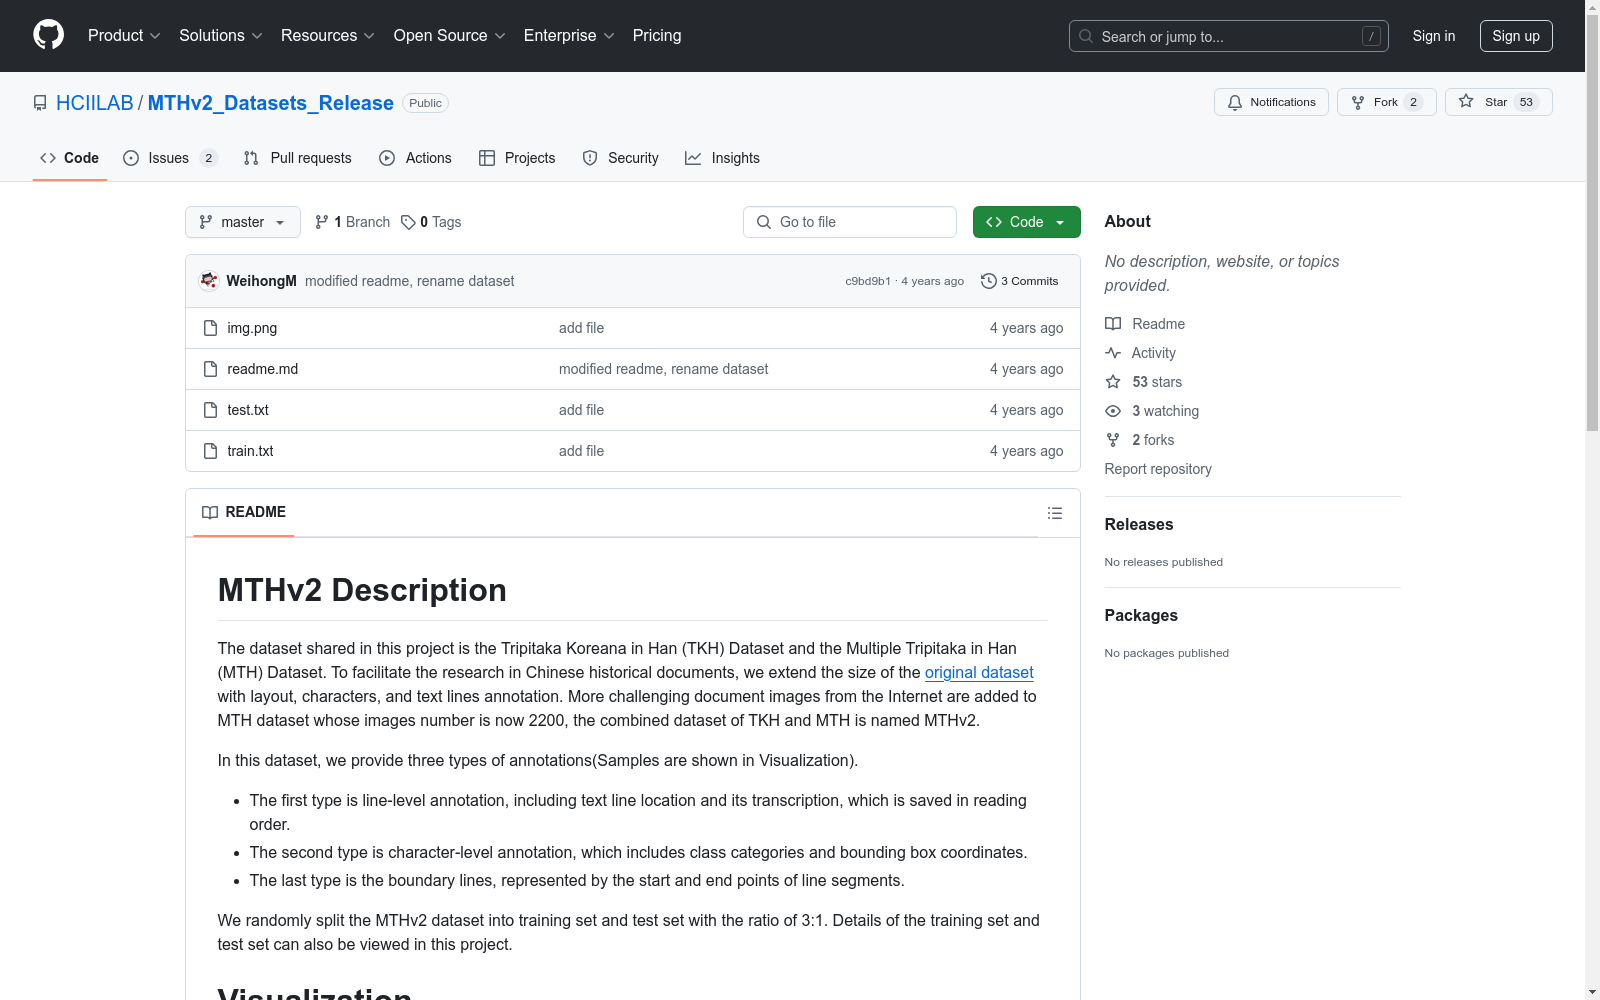
Task: Open the Projects tab
Action: click(x=517, y=158)
